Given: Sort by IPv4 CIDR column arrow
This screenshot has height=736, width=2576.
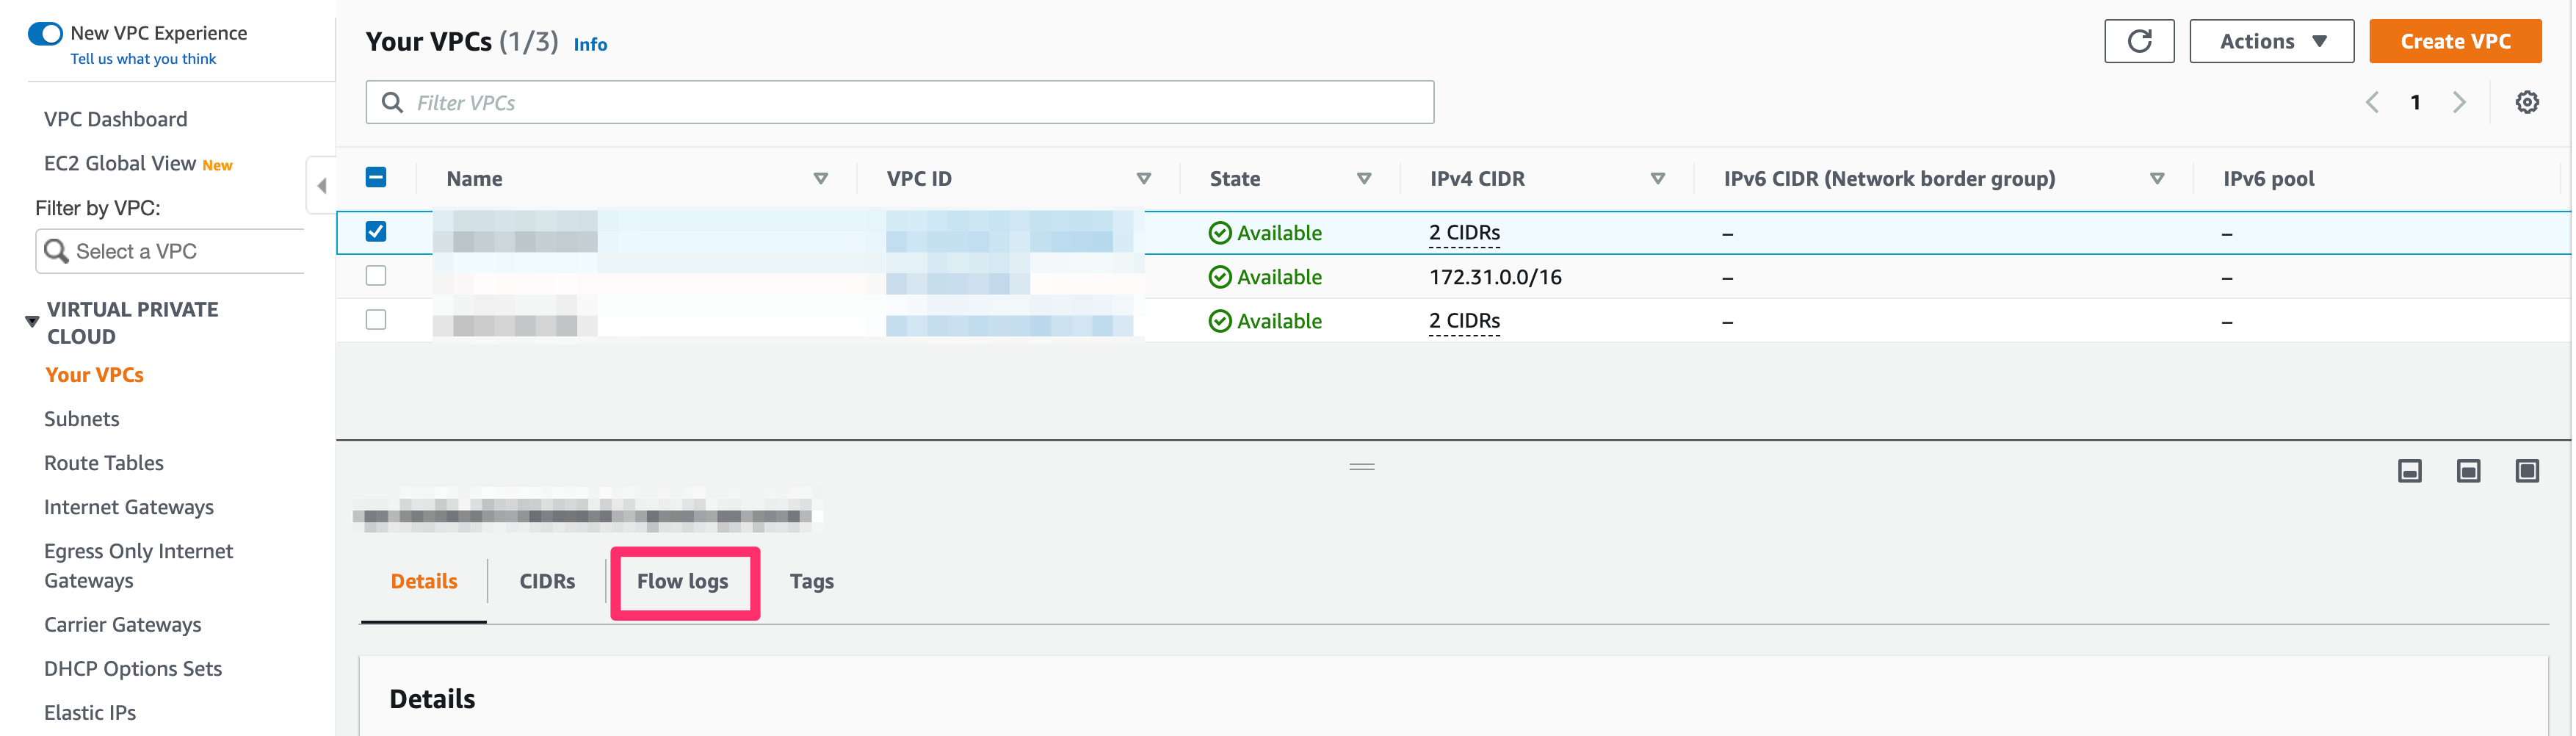Looking at the screenshot, I should click(1657, 179).
